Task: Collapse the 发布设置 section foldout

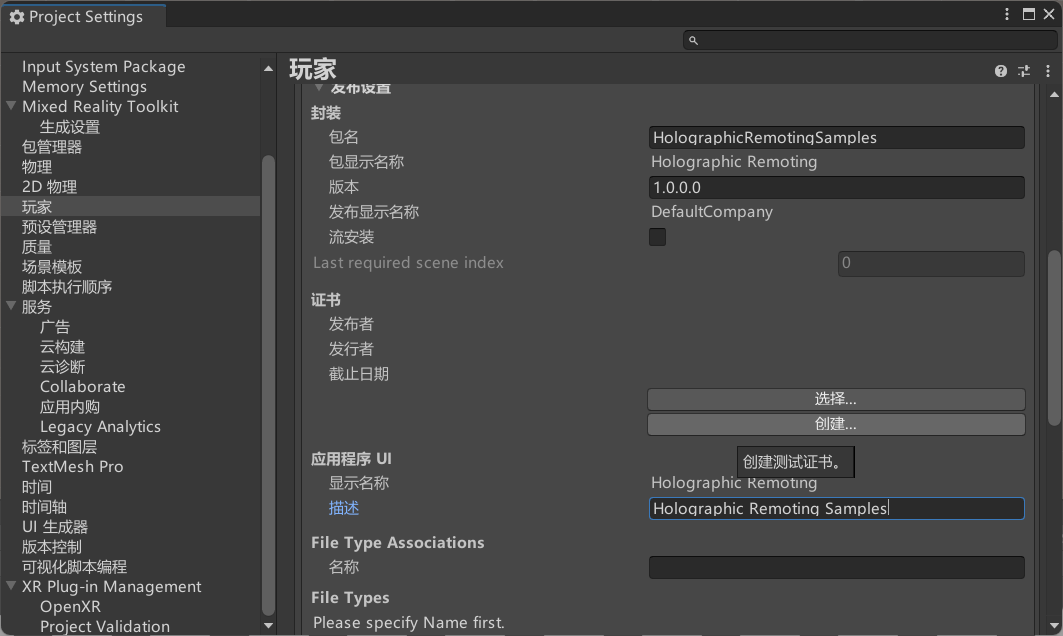Action: pos(319,88)
